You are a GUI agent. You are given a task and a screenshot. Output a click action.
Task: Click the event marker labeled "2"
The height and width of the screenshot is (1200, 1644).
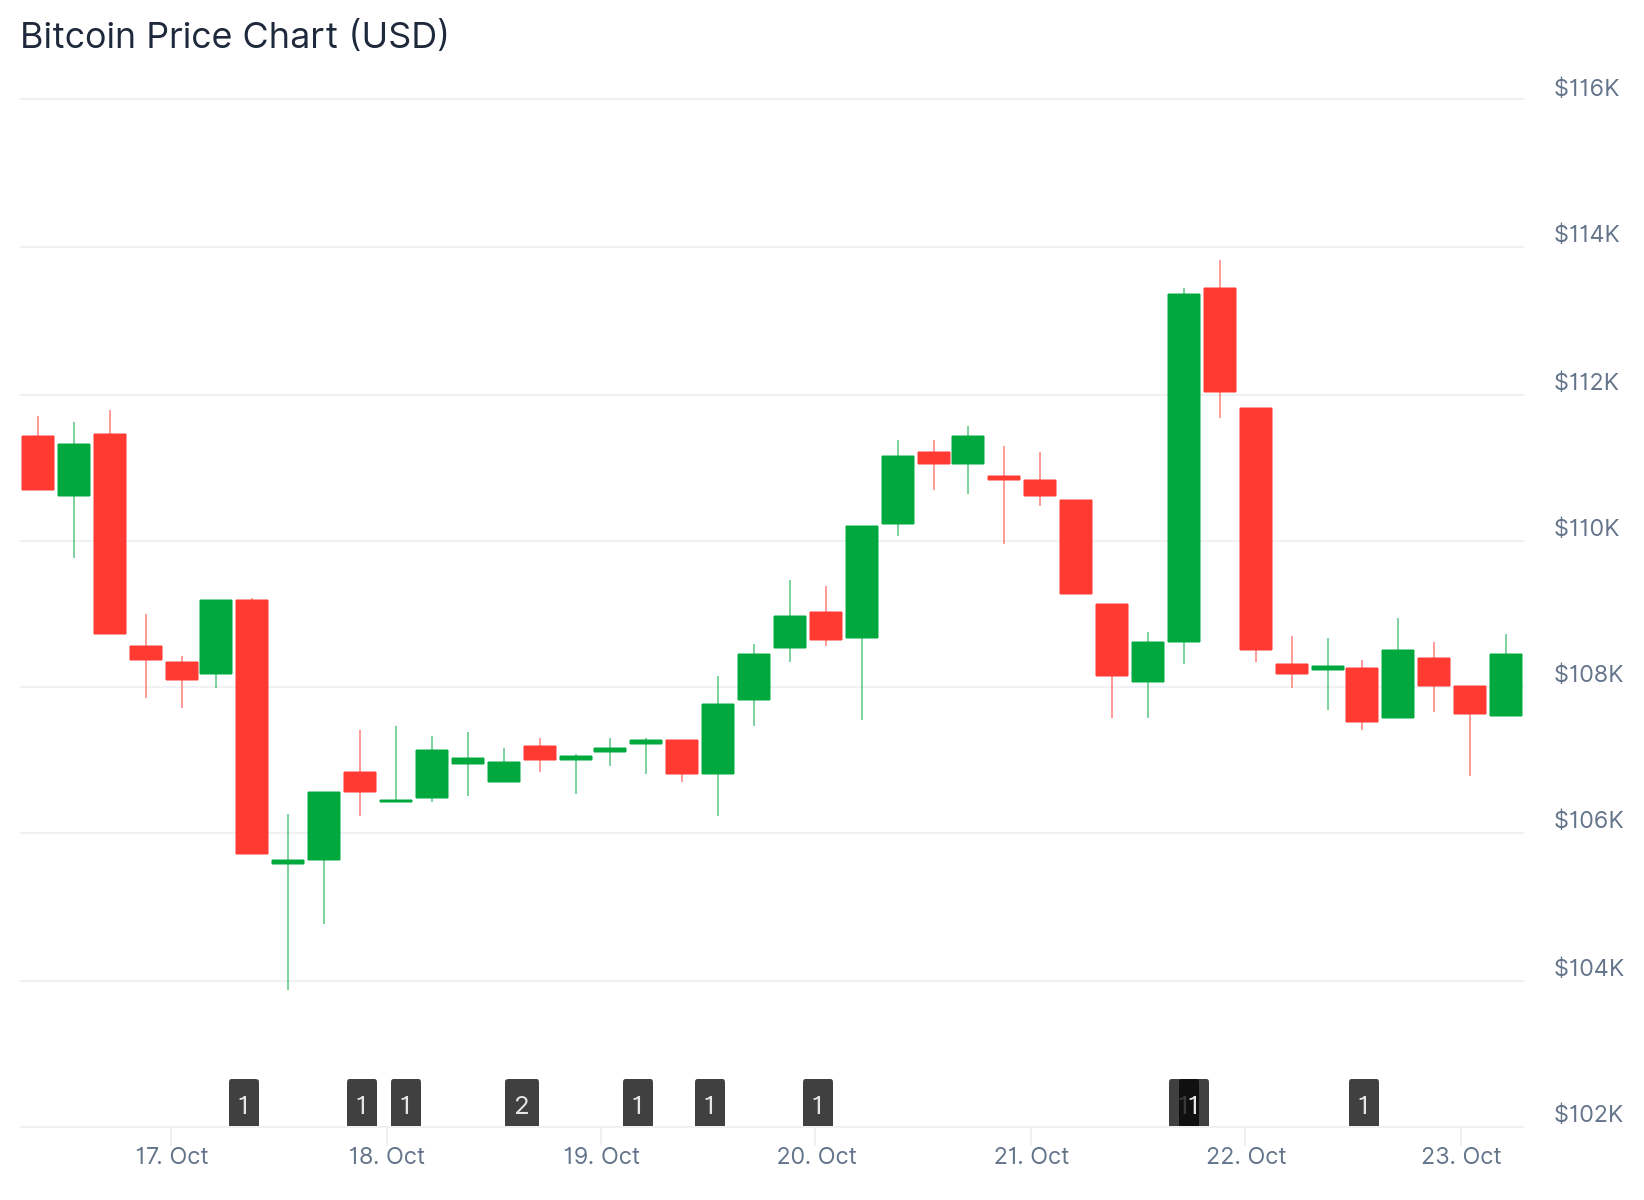[522, 1103]
